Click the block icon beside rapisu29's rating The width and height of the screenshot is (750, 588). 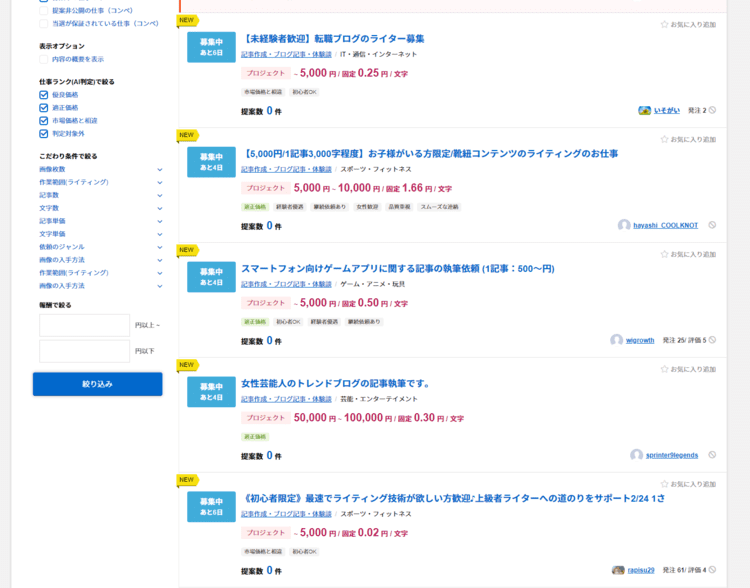(712, 569)
